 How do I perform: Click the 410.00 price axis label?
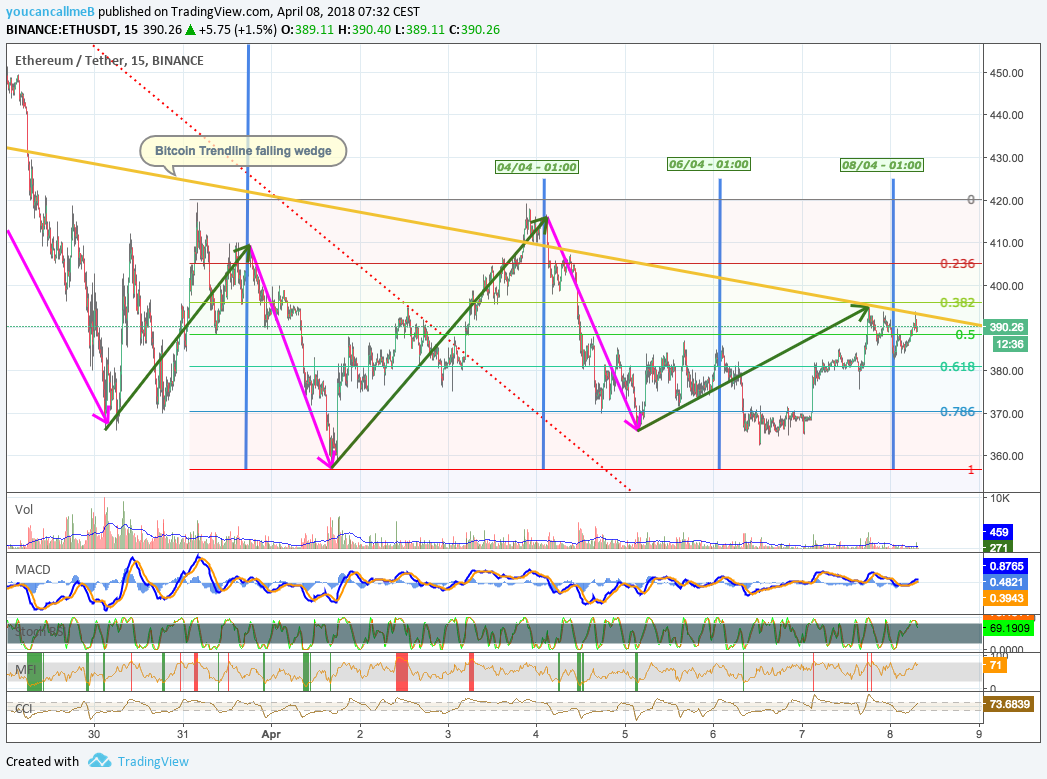point(1006,243)
